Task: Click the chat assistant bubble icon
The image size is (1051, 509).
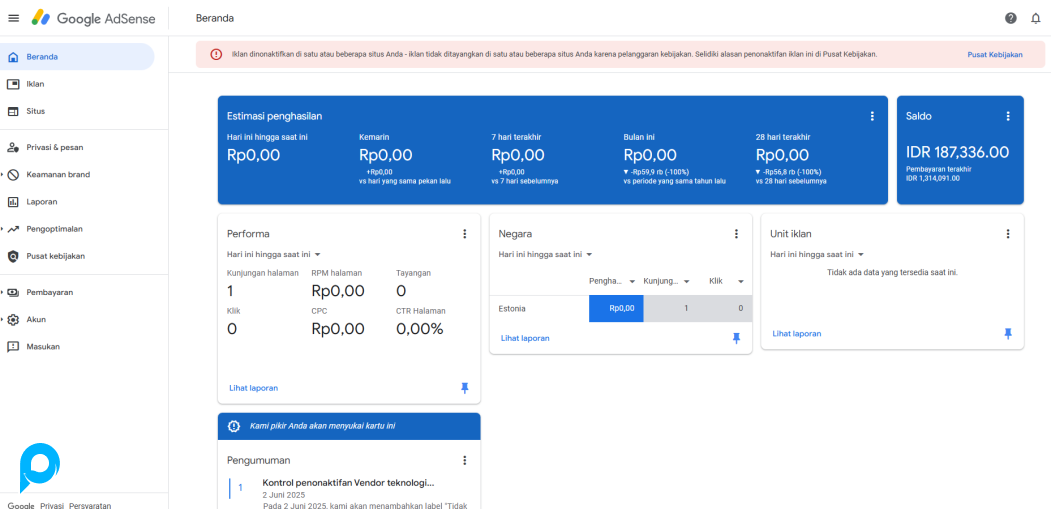Action: [39, 467]
